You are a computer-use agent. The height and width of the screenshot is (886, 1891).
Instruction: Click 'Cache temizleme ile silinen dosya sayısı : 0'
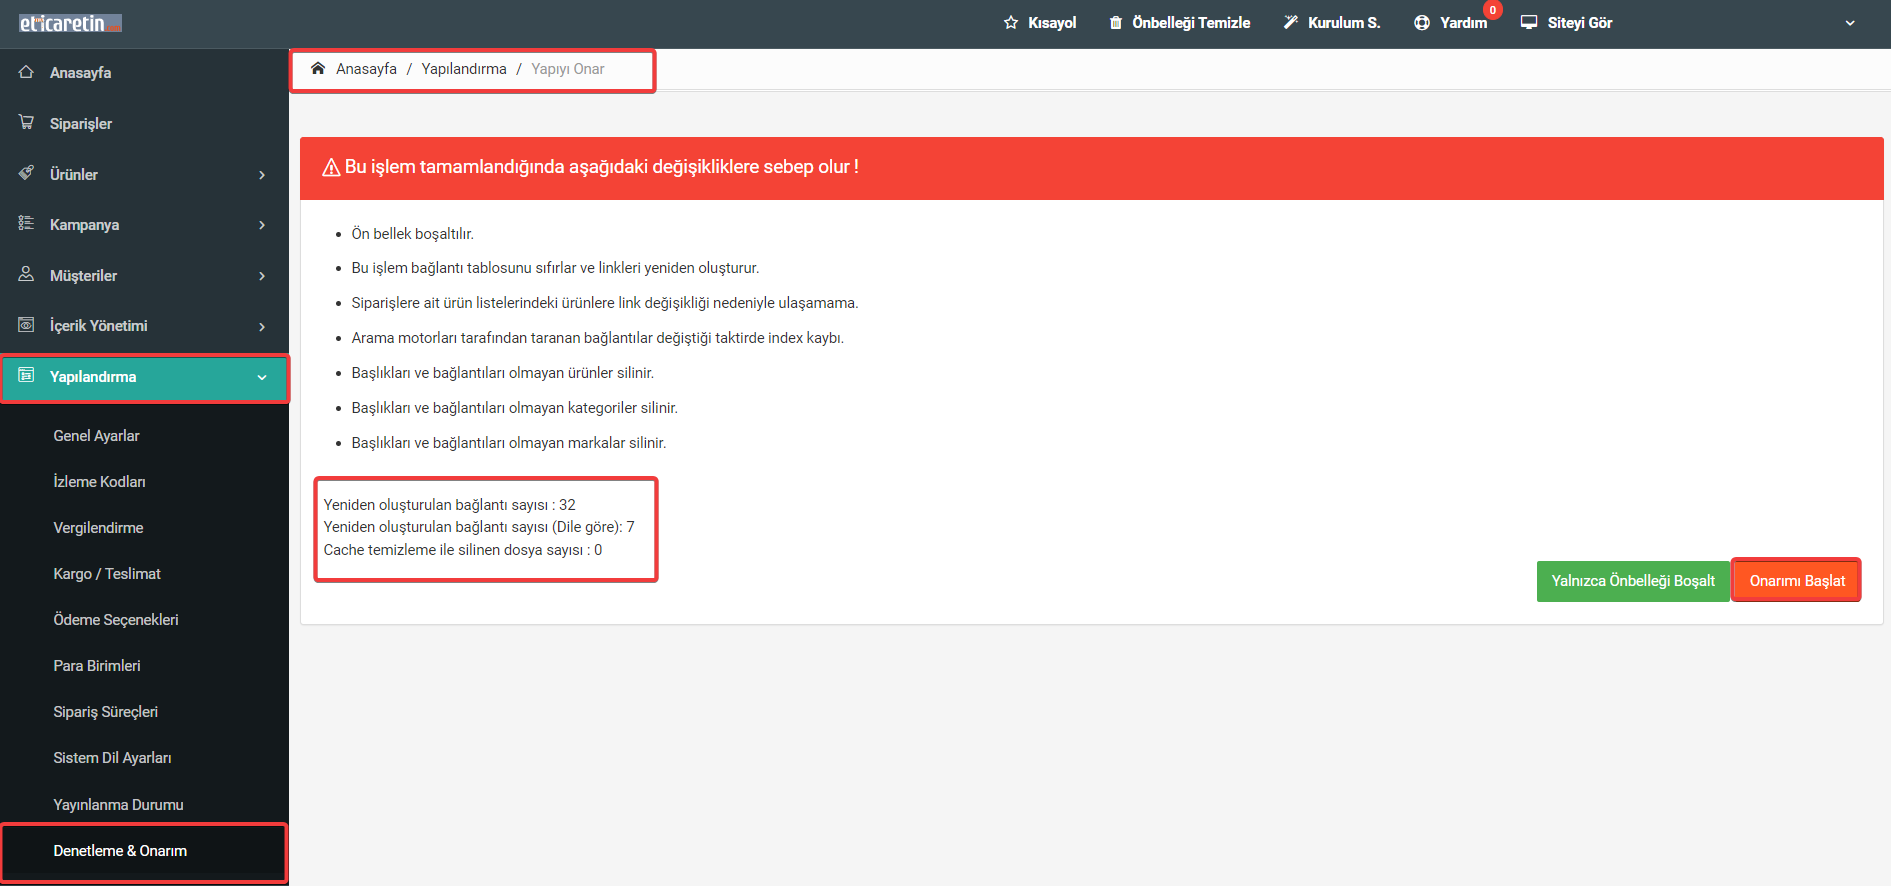click(x=463, y=550)
